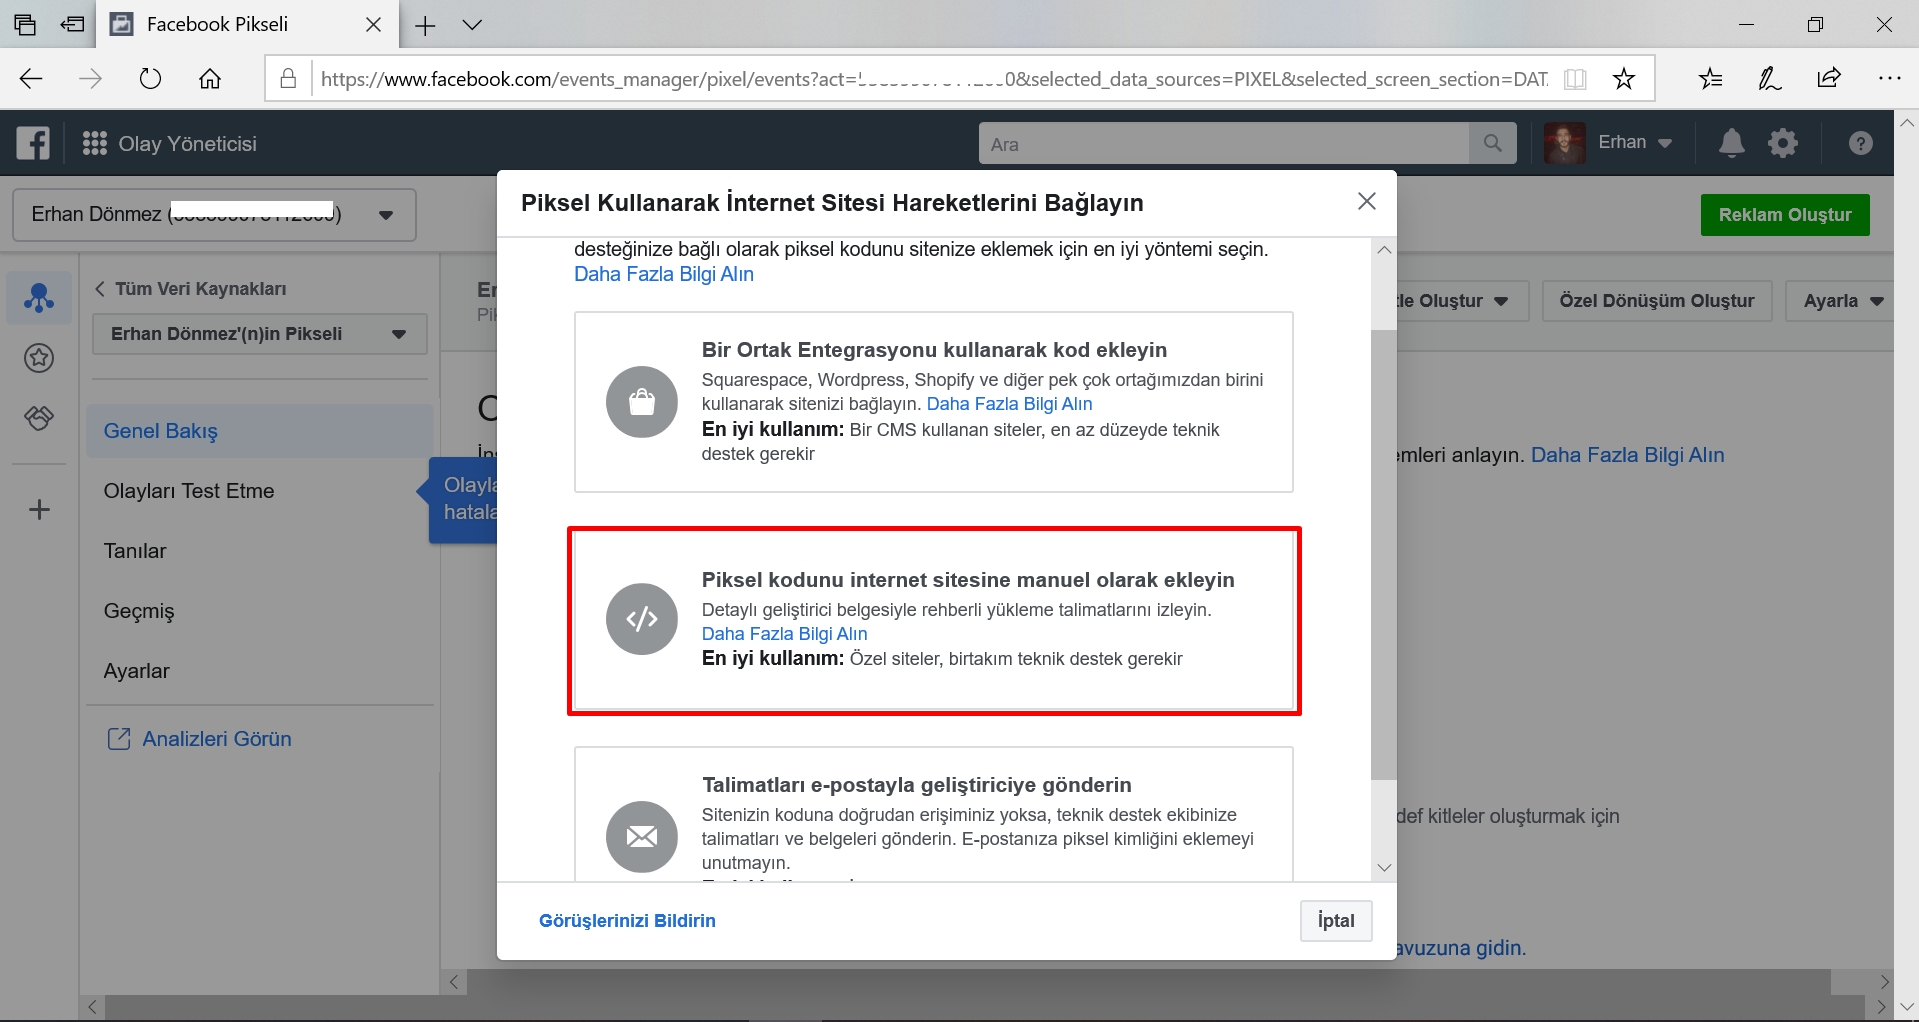This screenshot has height=1022, width=1919.
Task: Click Görüşlerinizi Bildirin link
Action: click(627, 921)
